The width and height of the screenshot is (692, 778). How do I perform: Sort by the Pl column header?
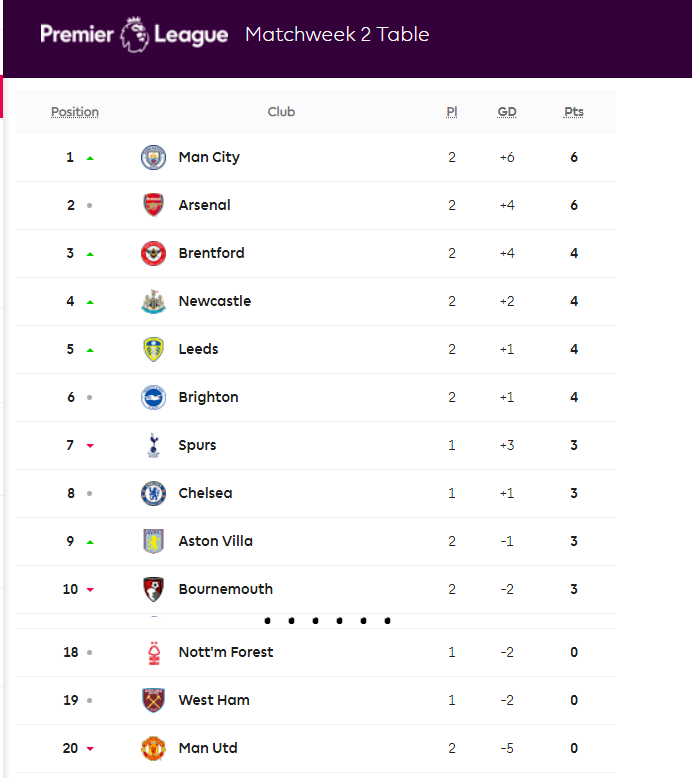click(452, 112)
